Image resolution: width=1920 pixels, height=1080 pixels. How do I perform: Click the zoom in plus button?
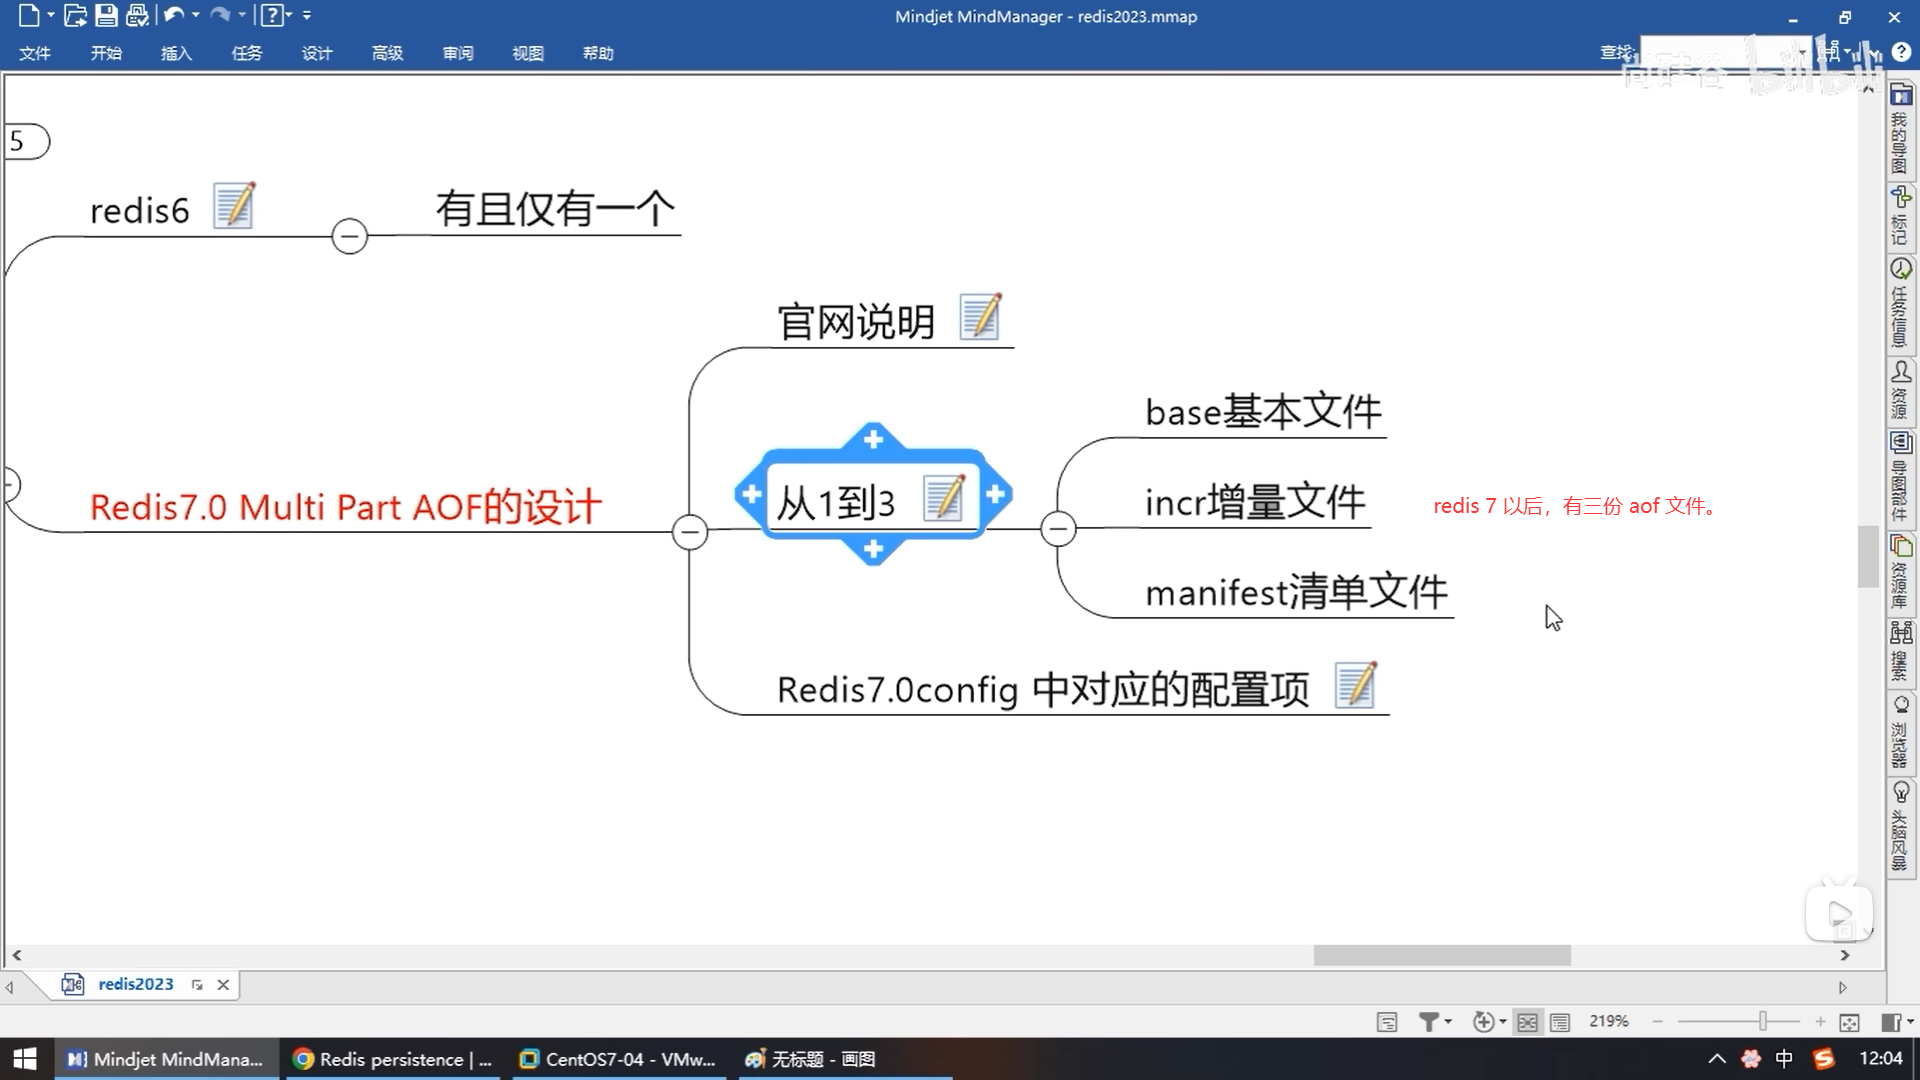point(1820,1021)
